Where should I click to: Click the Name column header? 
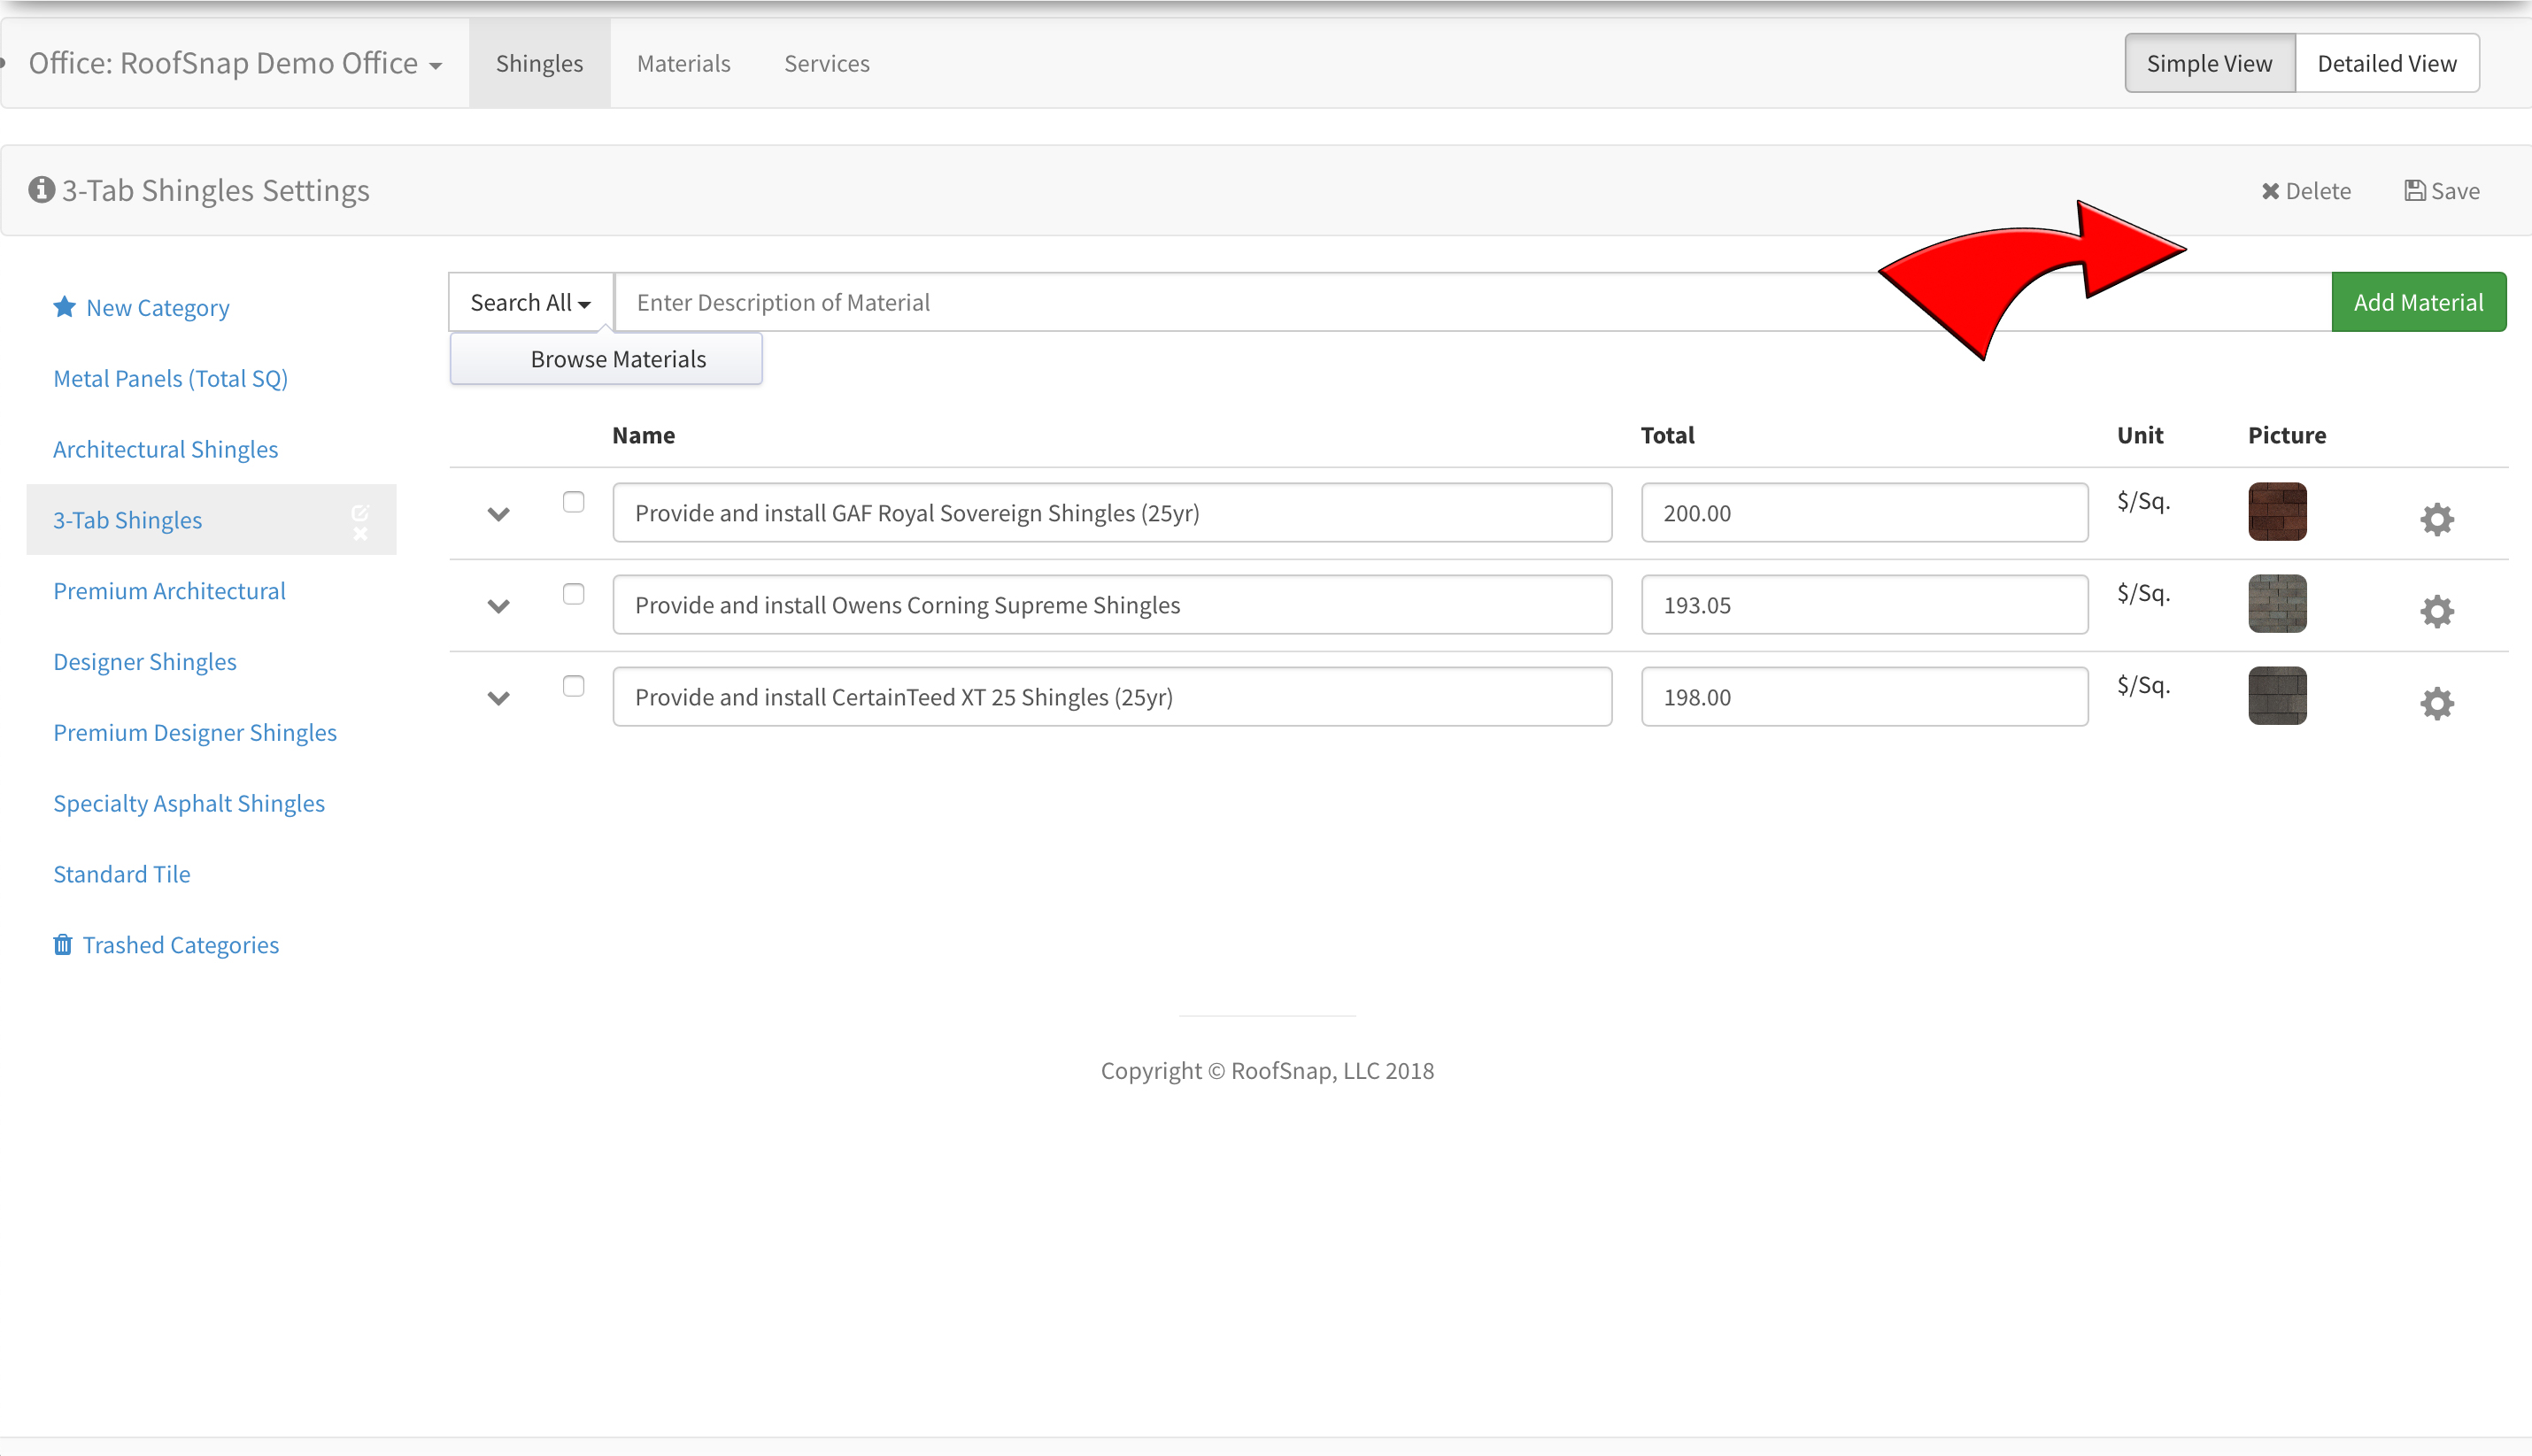[x=644, y=436]
